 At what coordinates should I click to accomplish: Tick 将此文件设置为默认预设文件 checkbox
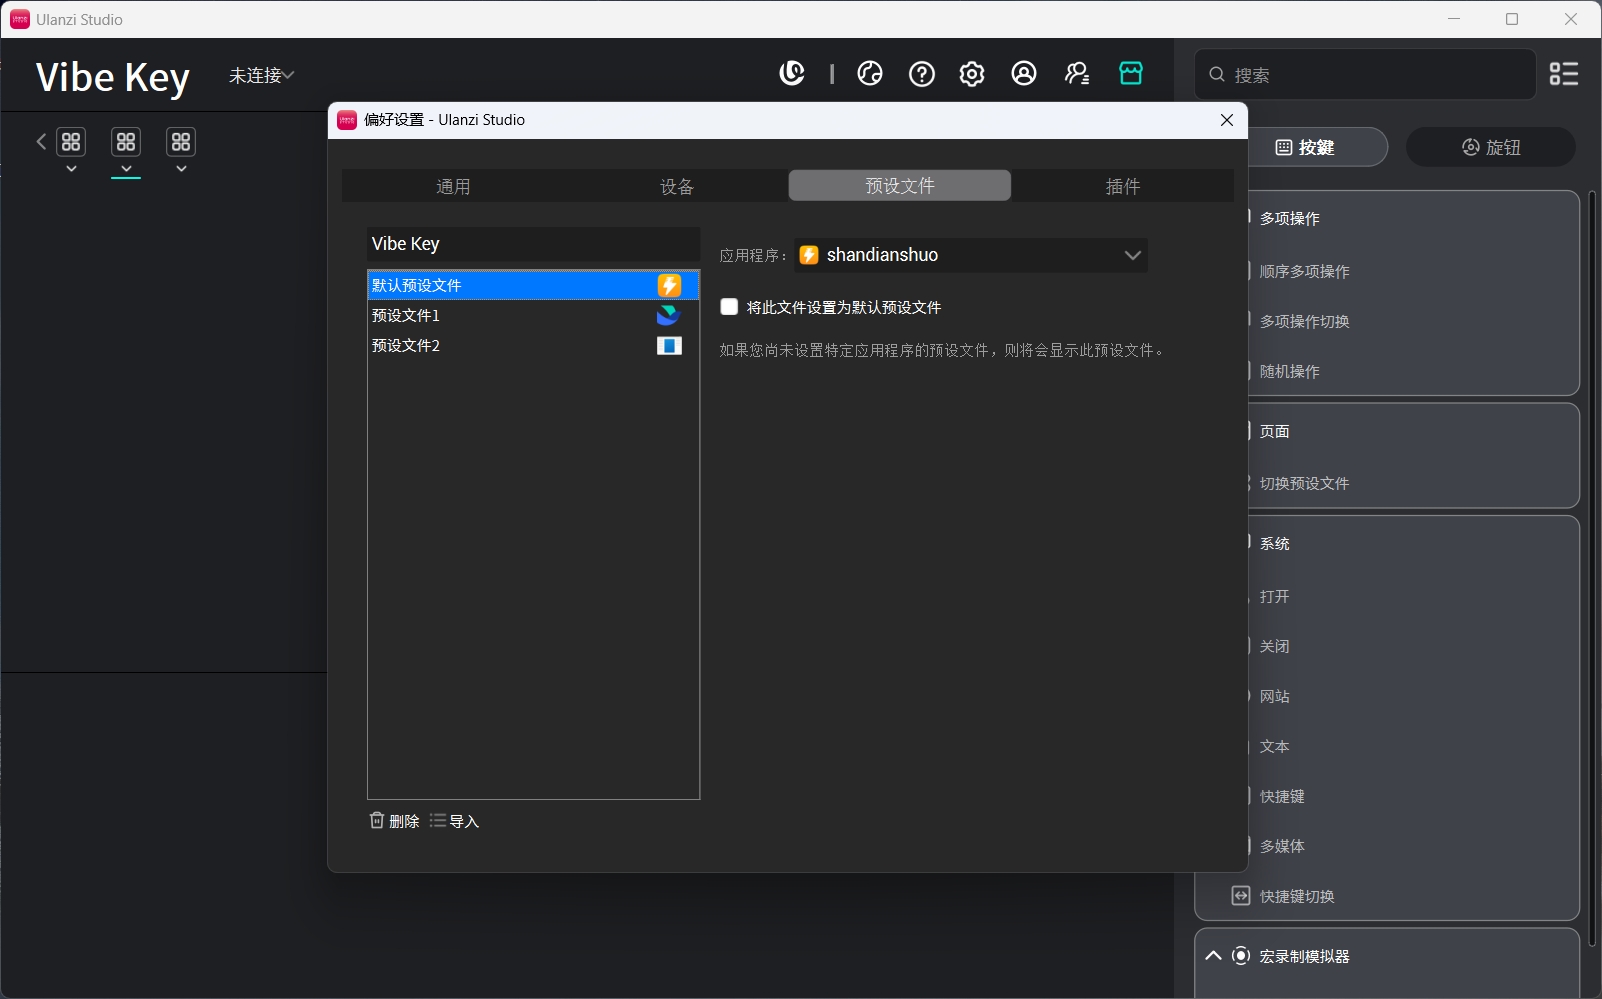(729, 307)
